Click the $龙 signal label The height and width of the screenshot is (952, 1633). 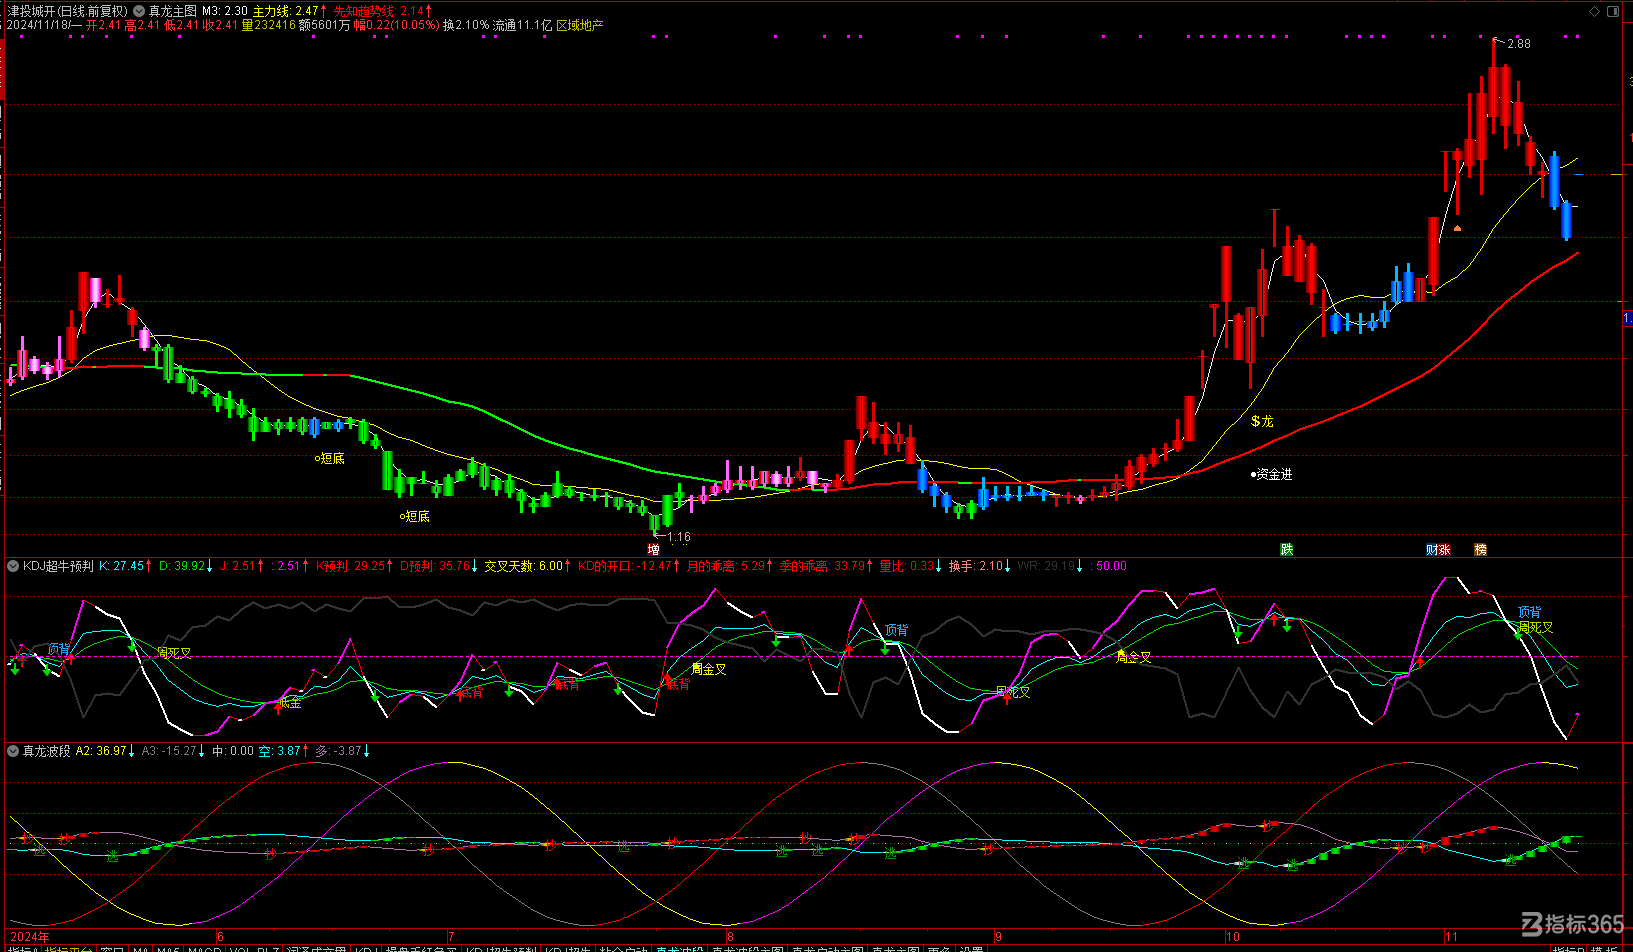(1262, 421)
